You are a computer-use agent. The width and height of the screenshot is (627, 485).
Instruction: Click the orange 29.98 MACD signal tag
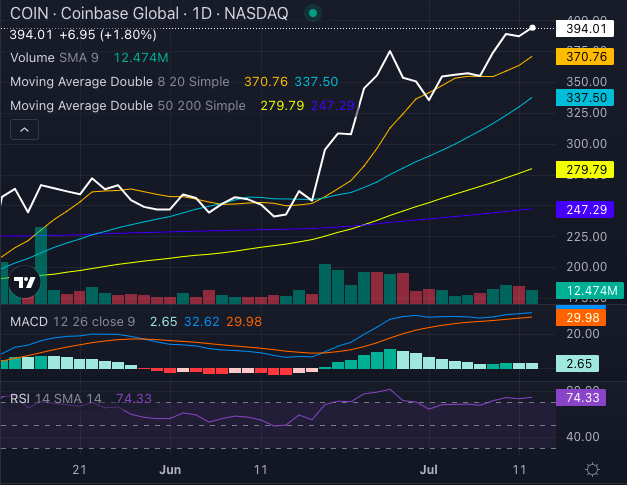pos(581,317)
